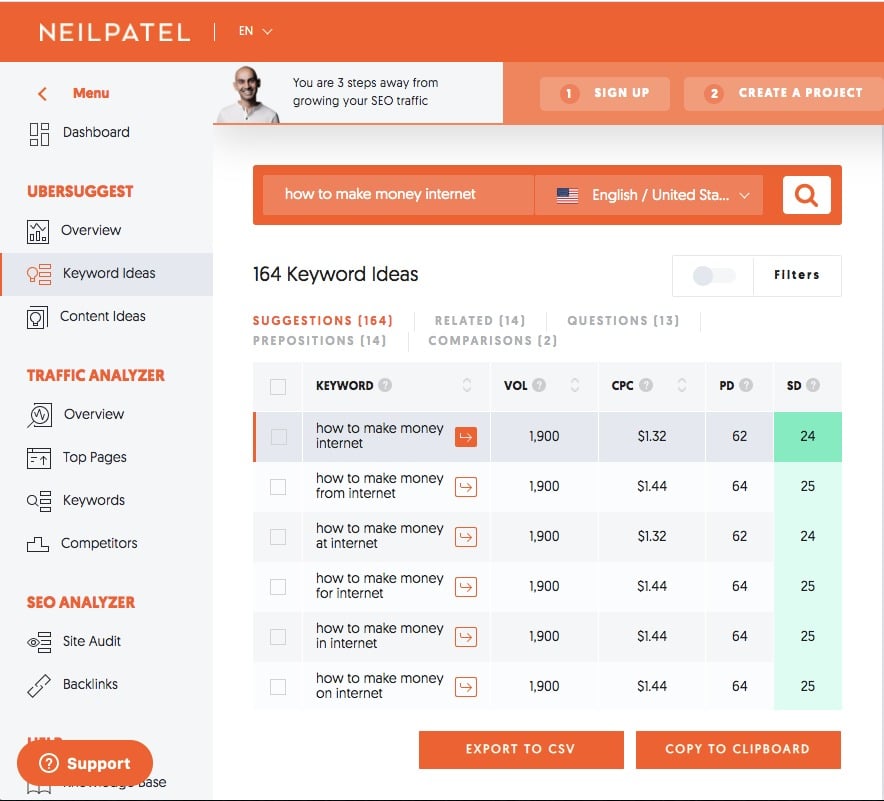Open the English / United States dropdown

(648, 195)
